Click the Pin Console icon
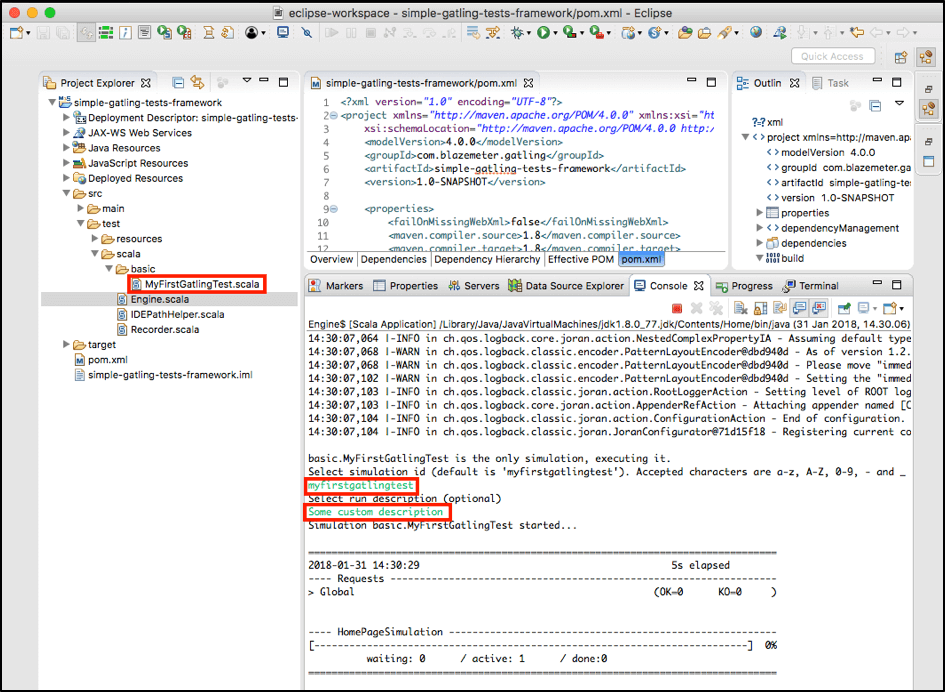 point(844,309)
